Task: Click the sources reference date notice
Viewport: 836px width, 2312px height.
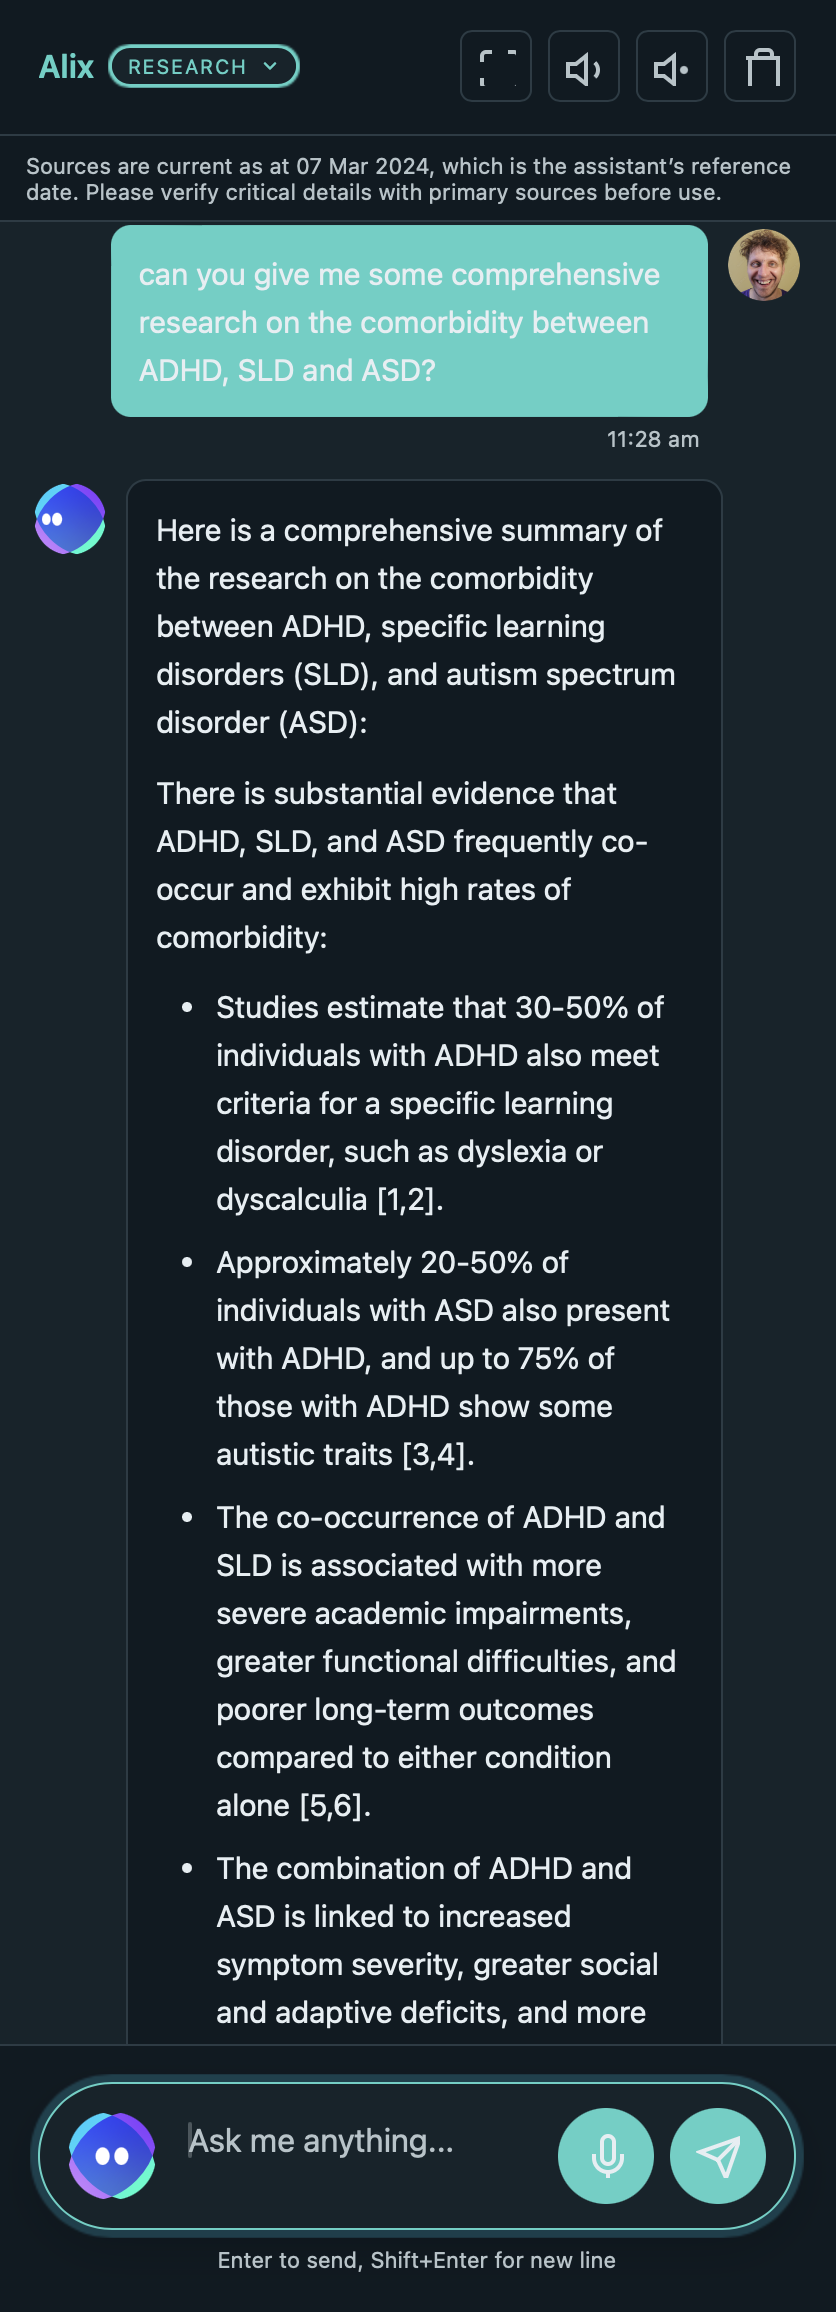Action: click(x=408, y=179)
